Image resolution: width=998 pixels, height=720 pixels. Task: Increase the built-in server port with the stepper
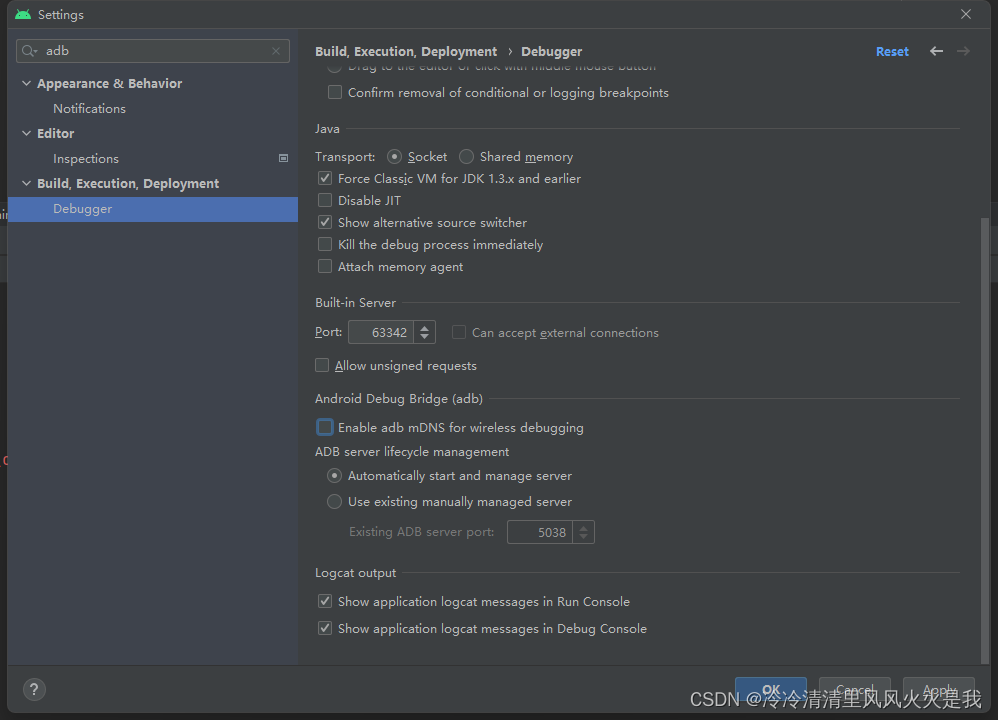426,327
